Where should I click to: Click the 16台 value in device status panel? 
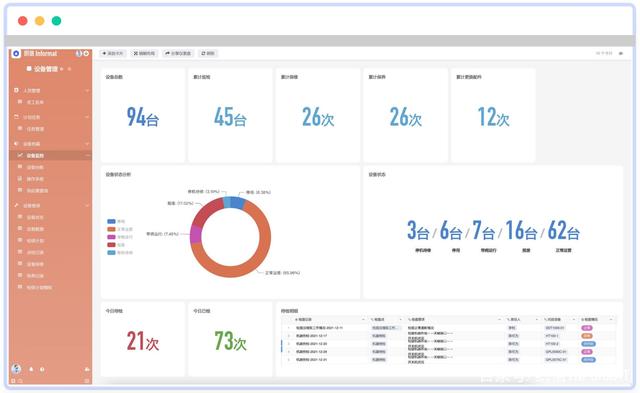coord(521,230)
